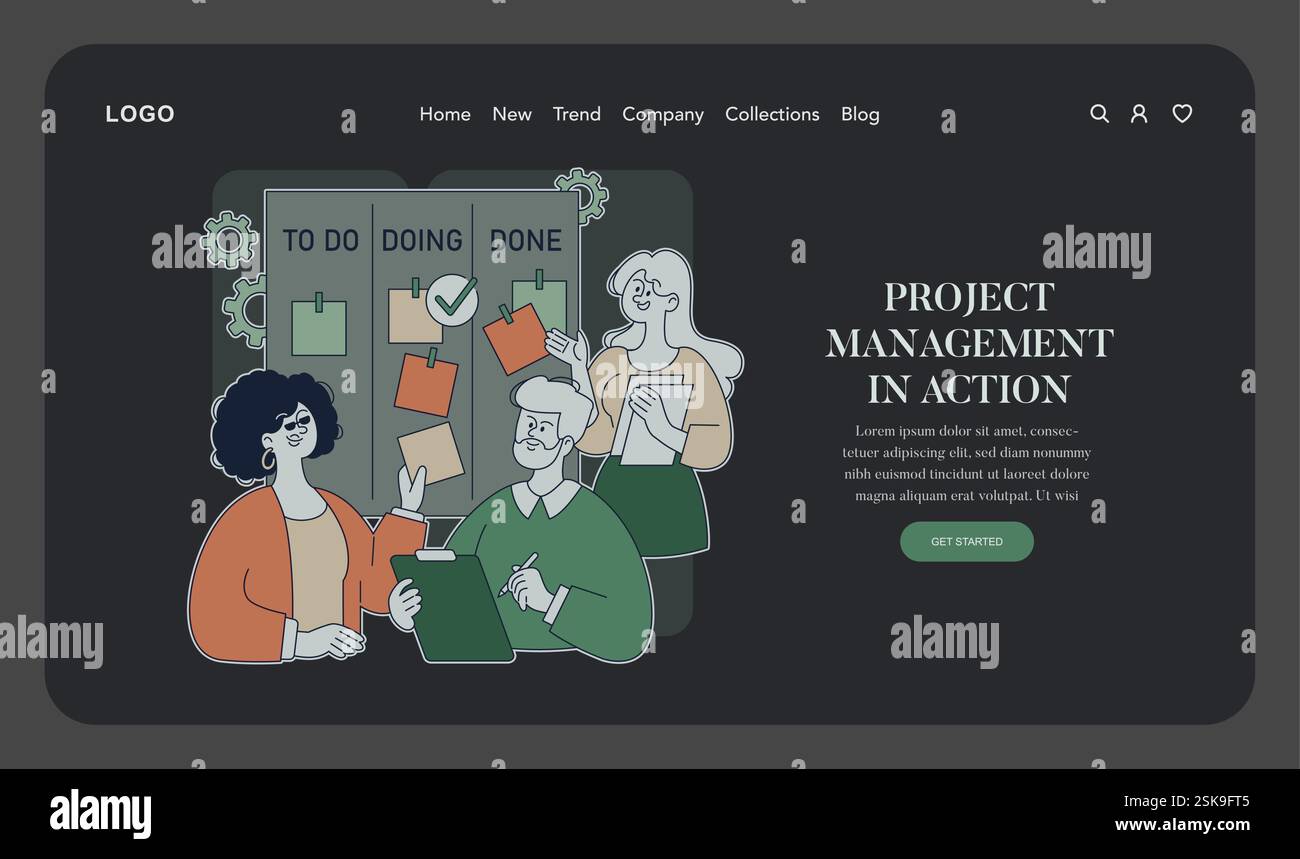Viewport: 1300px width, 859px height.
Task: Go to the New menu item
Action: [512, 114]
